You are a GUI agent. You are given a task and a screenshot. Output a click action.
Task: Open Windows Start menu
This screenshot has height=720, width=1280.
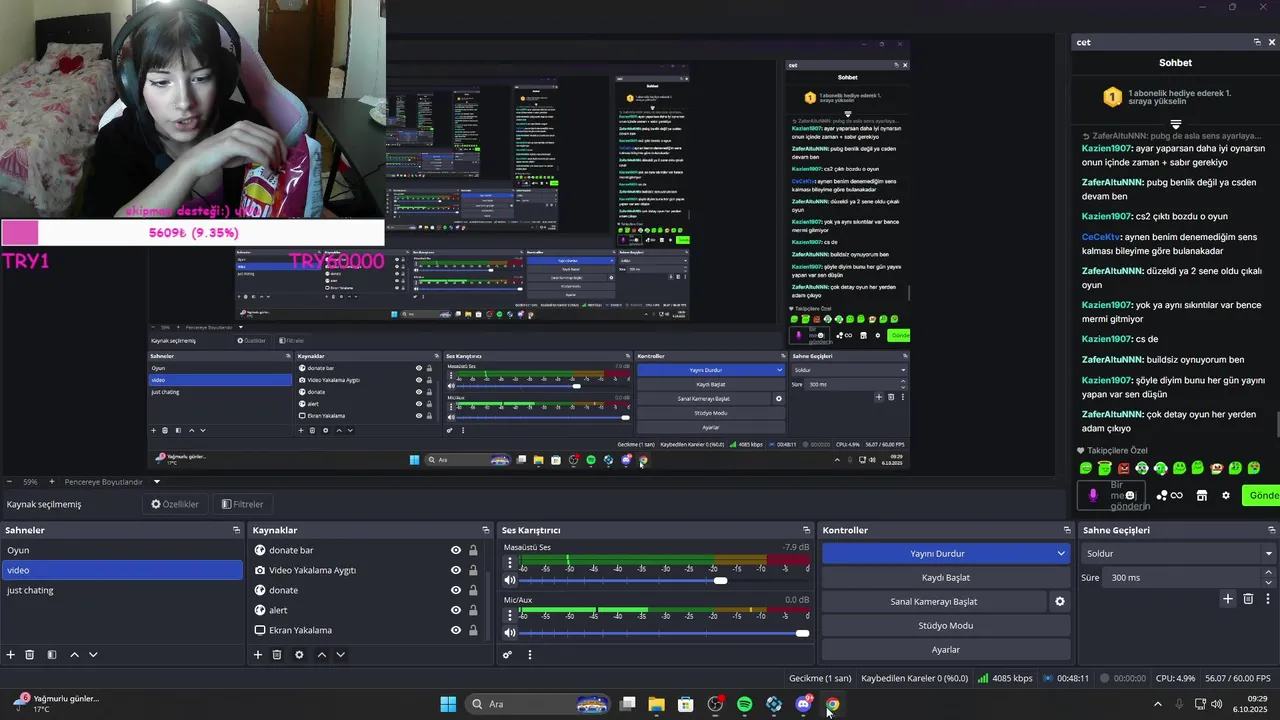click(448, 704)
